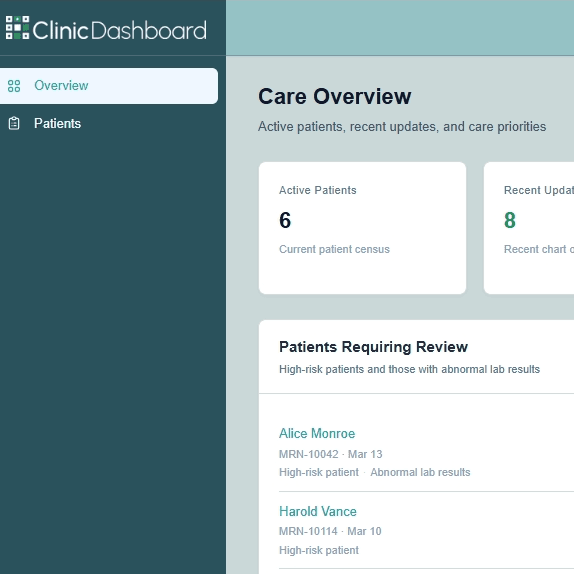Click the Patients clipboard icon in sidebar

tap(14, 123)
